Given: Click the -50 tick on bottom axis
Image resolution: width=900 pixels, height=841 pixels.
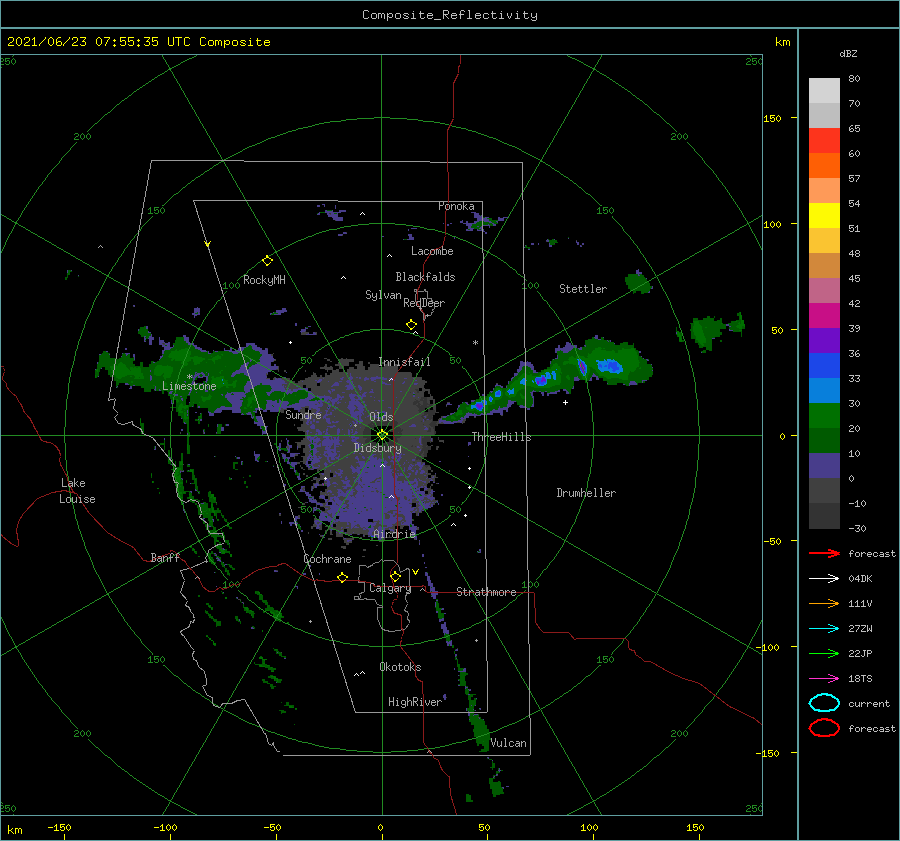Looking at the screenshot, I should tap(272, 827).
